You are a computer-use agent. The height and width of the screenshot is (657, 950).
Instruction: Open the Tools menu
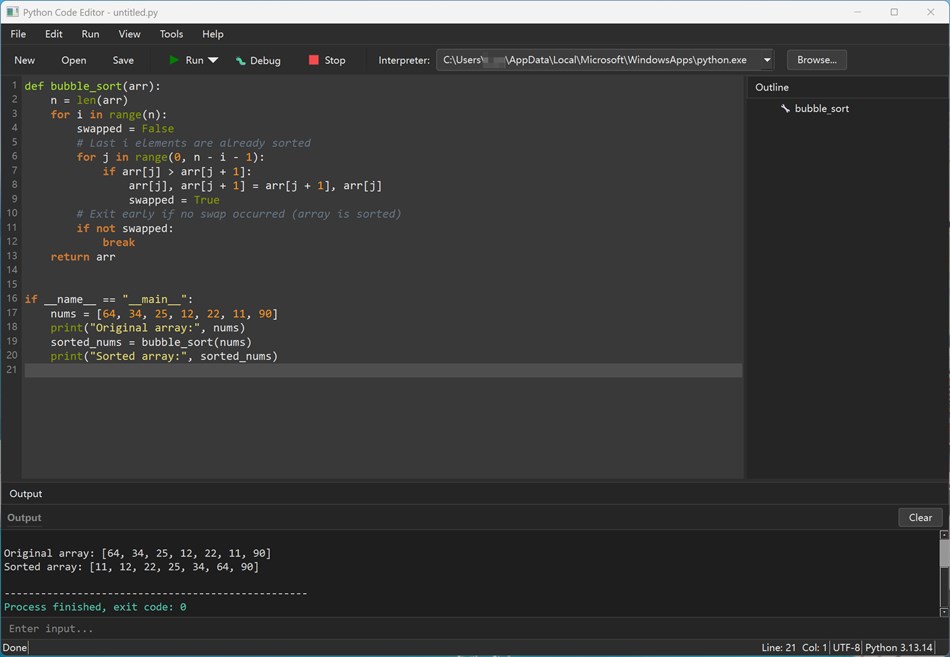click(x=171, y=34)
